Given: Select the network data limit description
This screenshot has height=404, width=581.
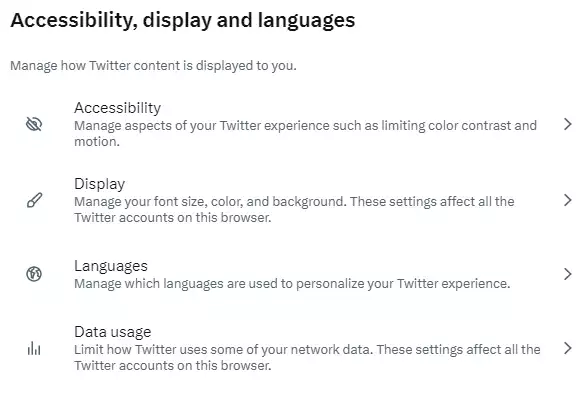Looking at the screenshot, I should [x=307, y=357].
